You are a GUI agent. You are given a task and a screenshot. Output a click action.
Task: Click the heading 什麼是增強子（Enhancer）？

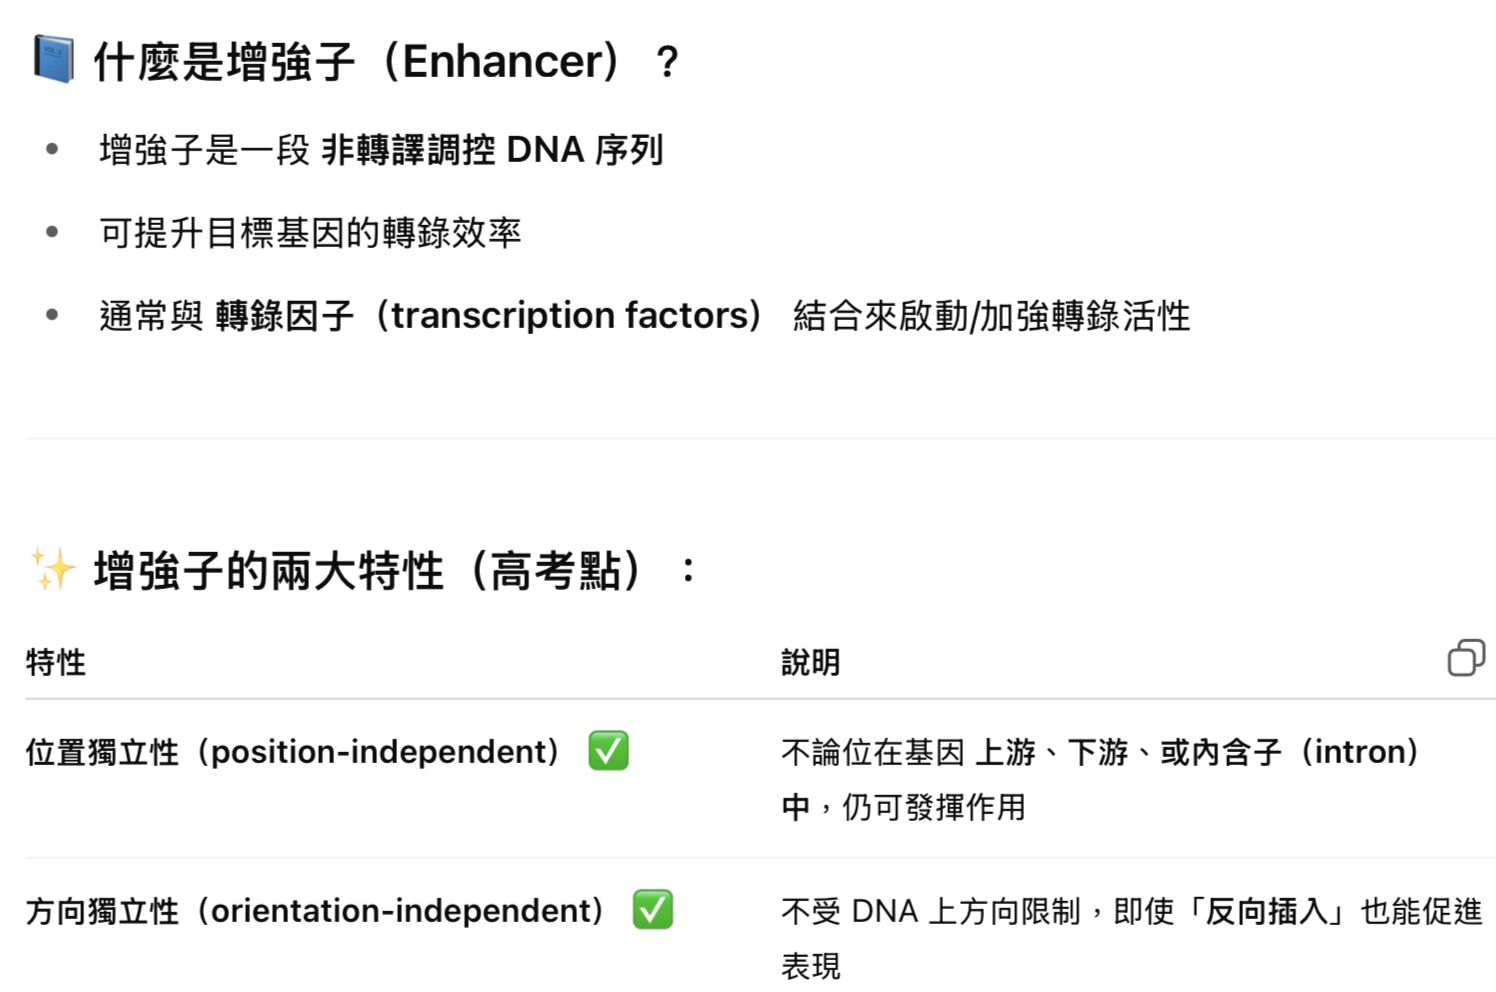386,62
